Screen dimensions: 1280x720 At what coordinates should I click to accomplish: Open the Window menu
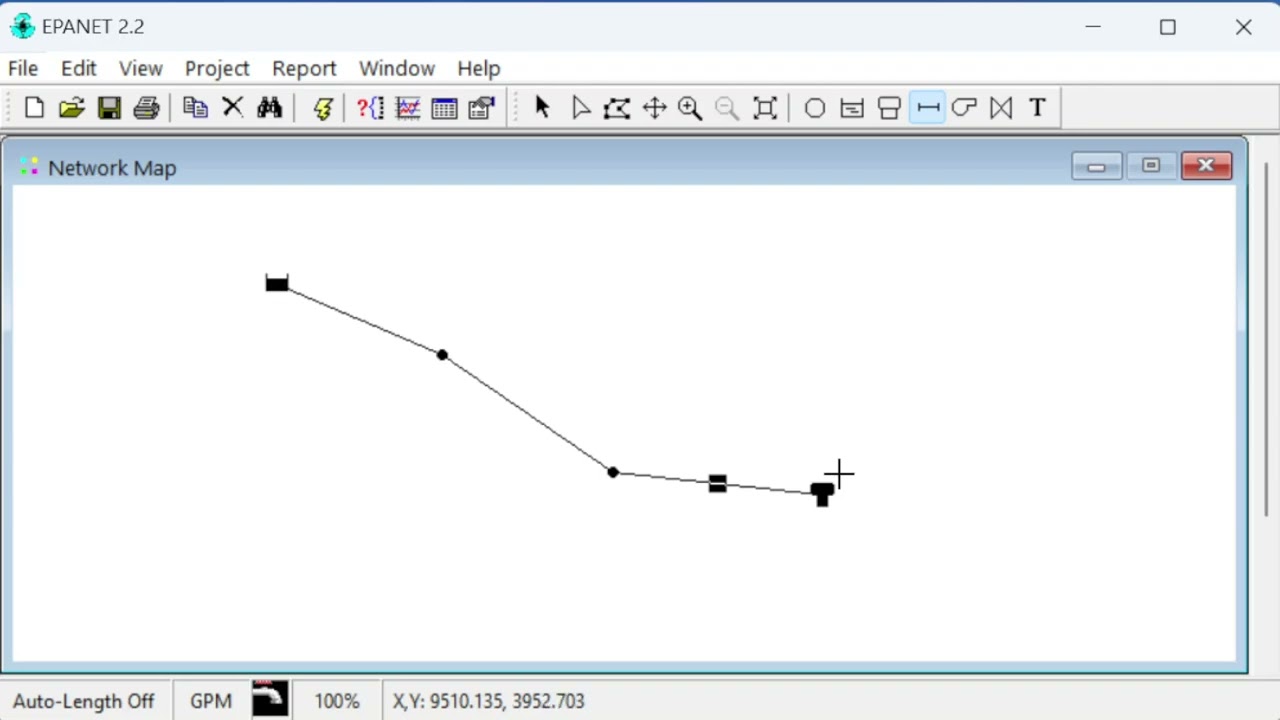coord(397,68)
